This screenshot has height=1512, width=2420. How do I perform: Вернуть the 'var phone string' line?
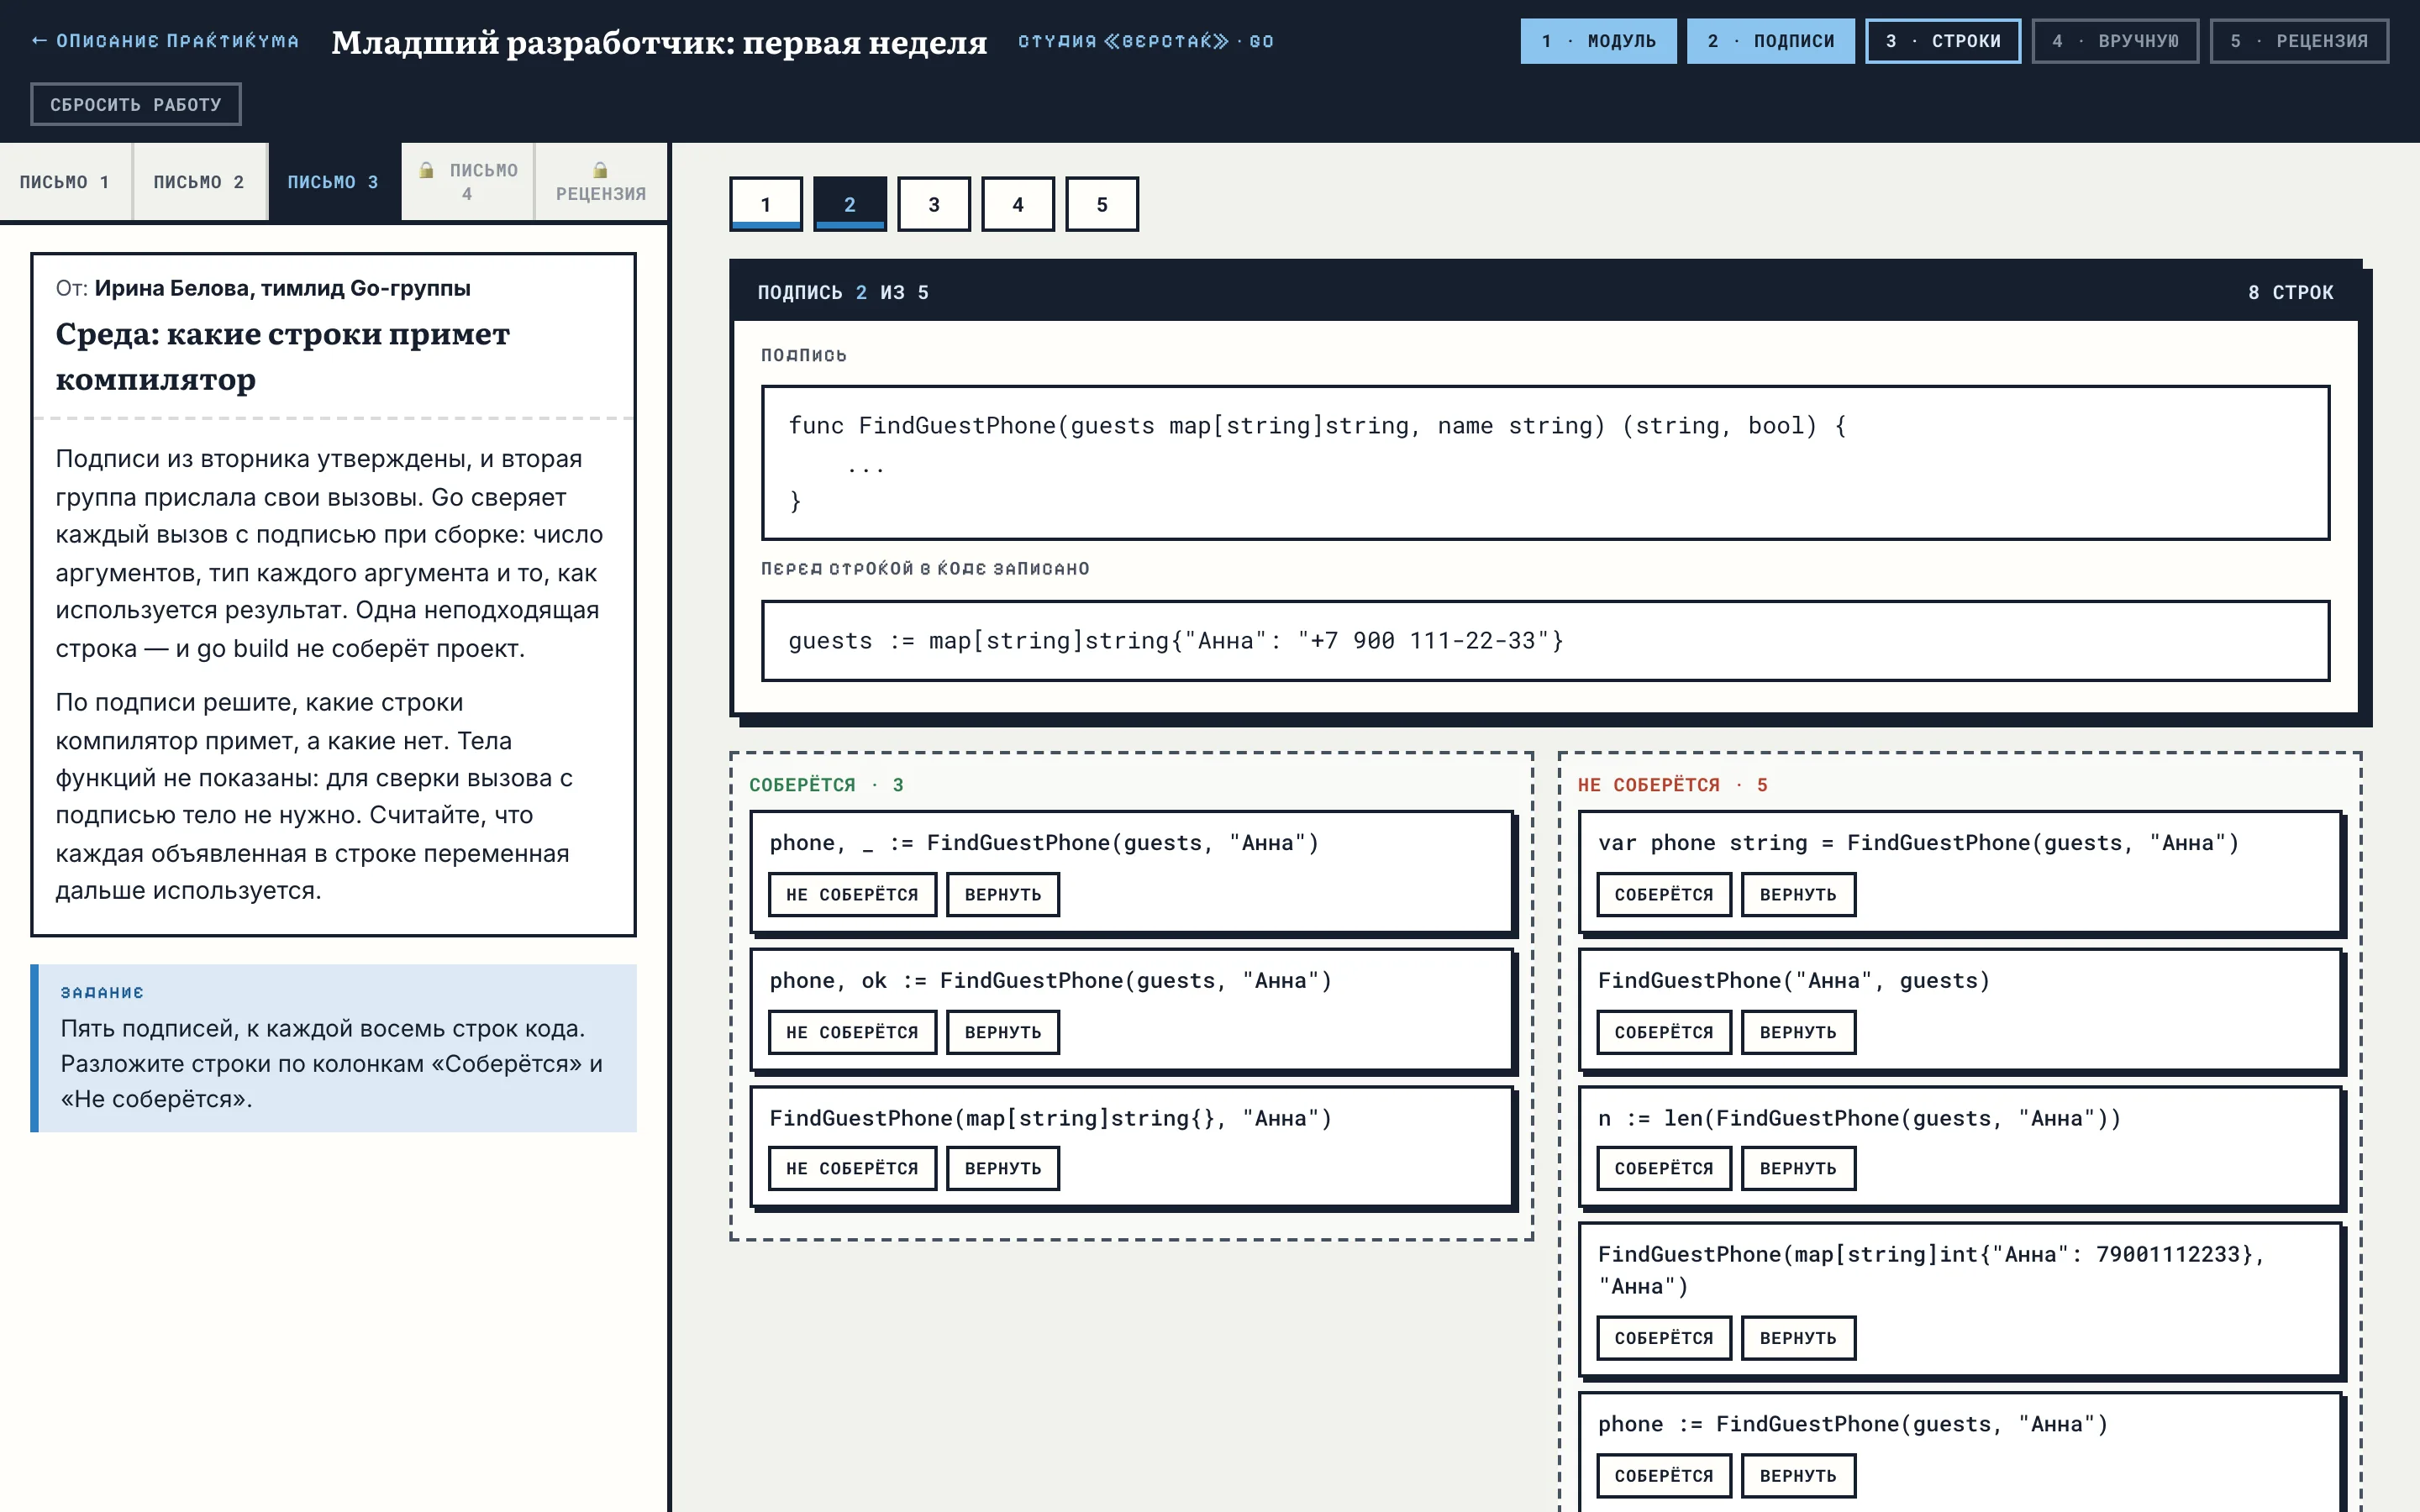(1798, 894)
